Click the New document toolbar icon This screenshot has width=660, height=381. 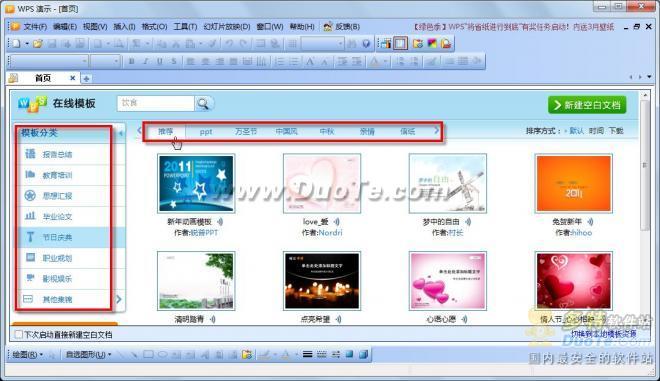coord(16,44)
